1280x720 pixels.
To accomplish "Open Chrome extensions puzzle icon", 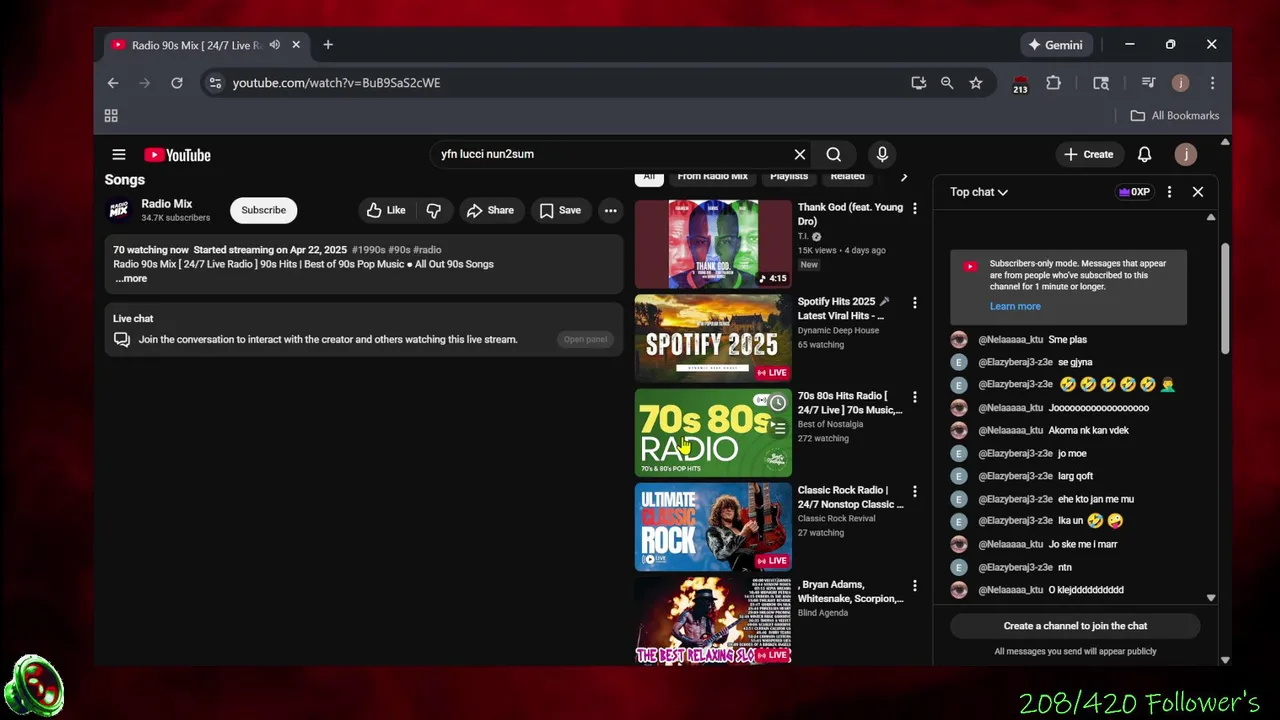I will coord(1053,83).
